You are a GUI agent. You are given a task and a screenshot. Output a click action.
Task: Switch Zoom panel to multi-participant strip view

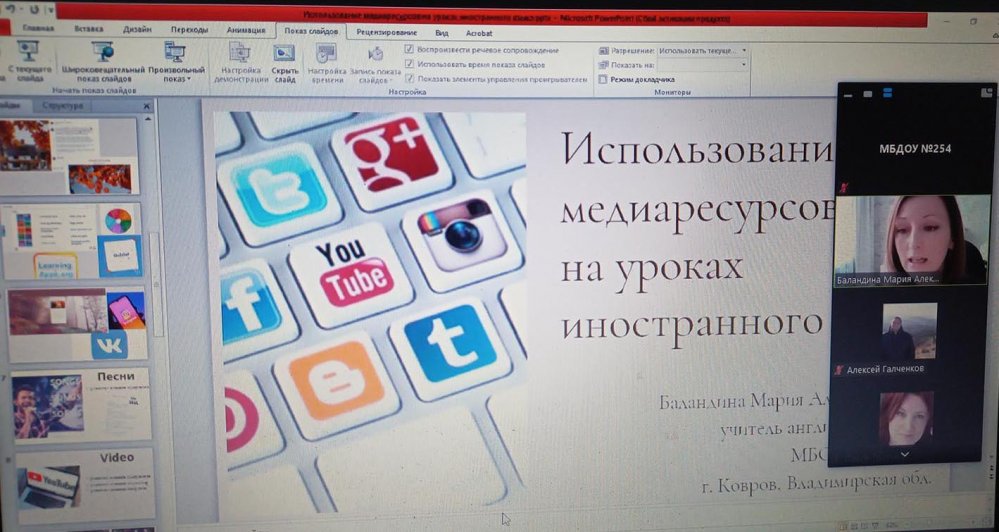888,93
